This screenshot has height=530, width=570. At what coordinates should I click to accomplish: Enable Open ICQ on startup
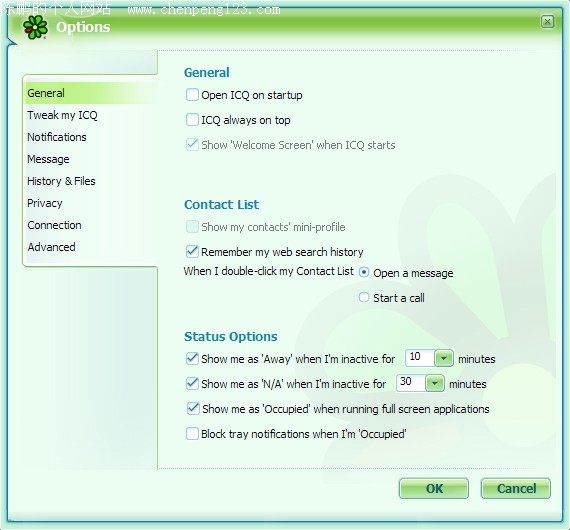(192, 95)
